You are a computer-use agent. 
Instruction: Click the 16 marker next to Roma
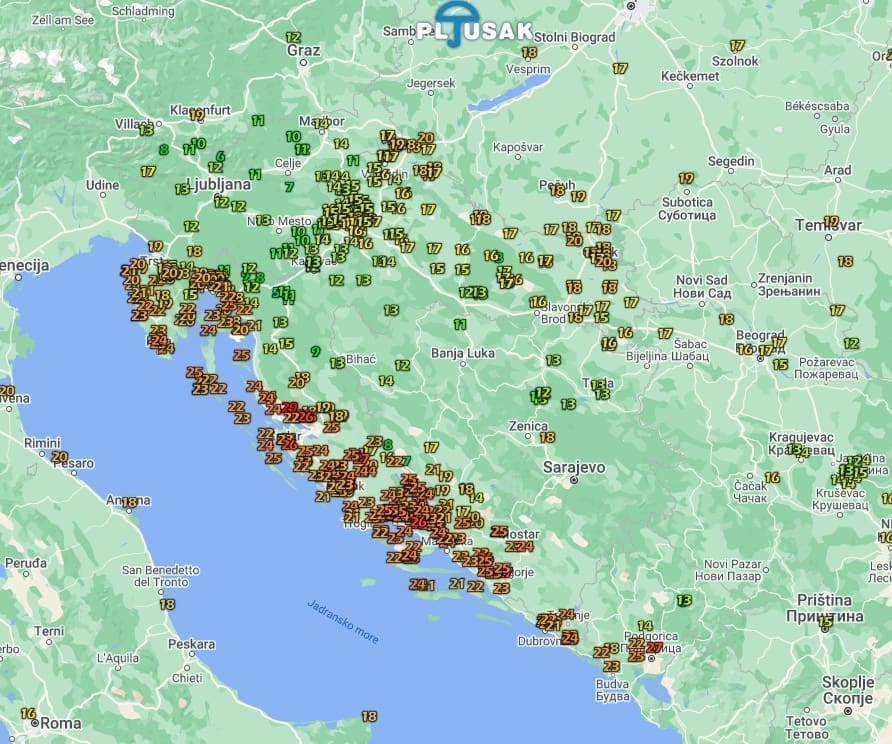[x=28, y=714]
